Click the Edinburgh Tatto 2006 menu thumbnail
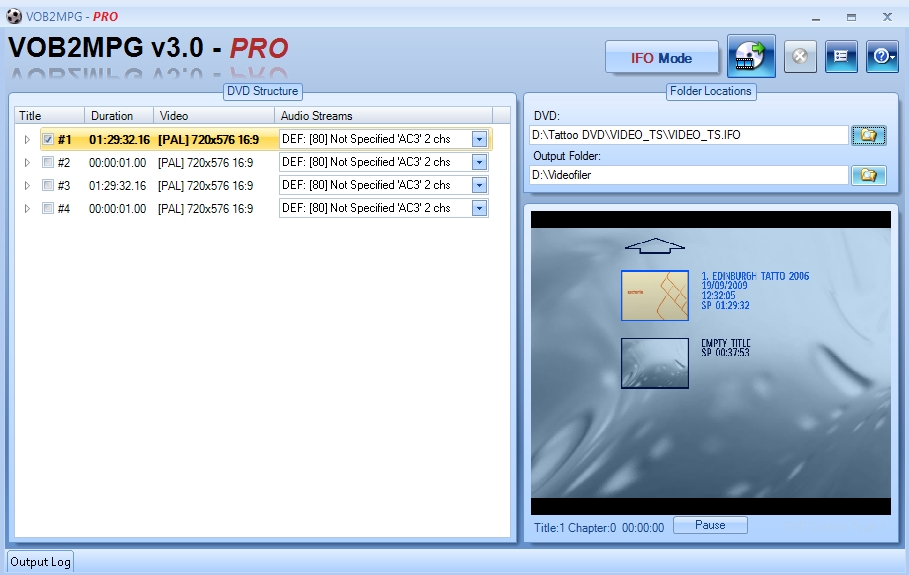 point(655,296)
